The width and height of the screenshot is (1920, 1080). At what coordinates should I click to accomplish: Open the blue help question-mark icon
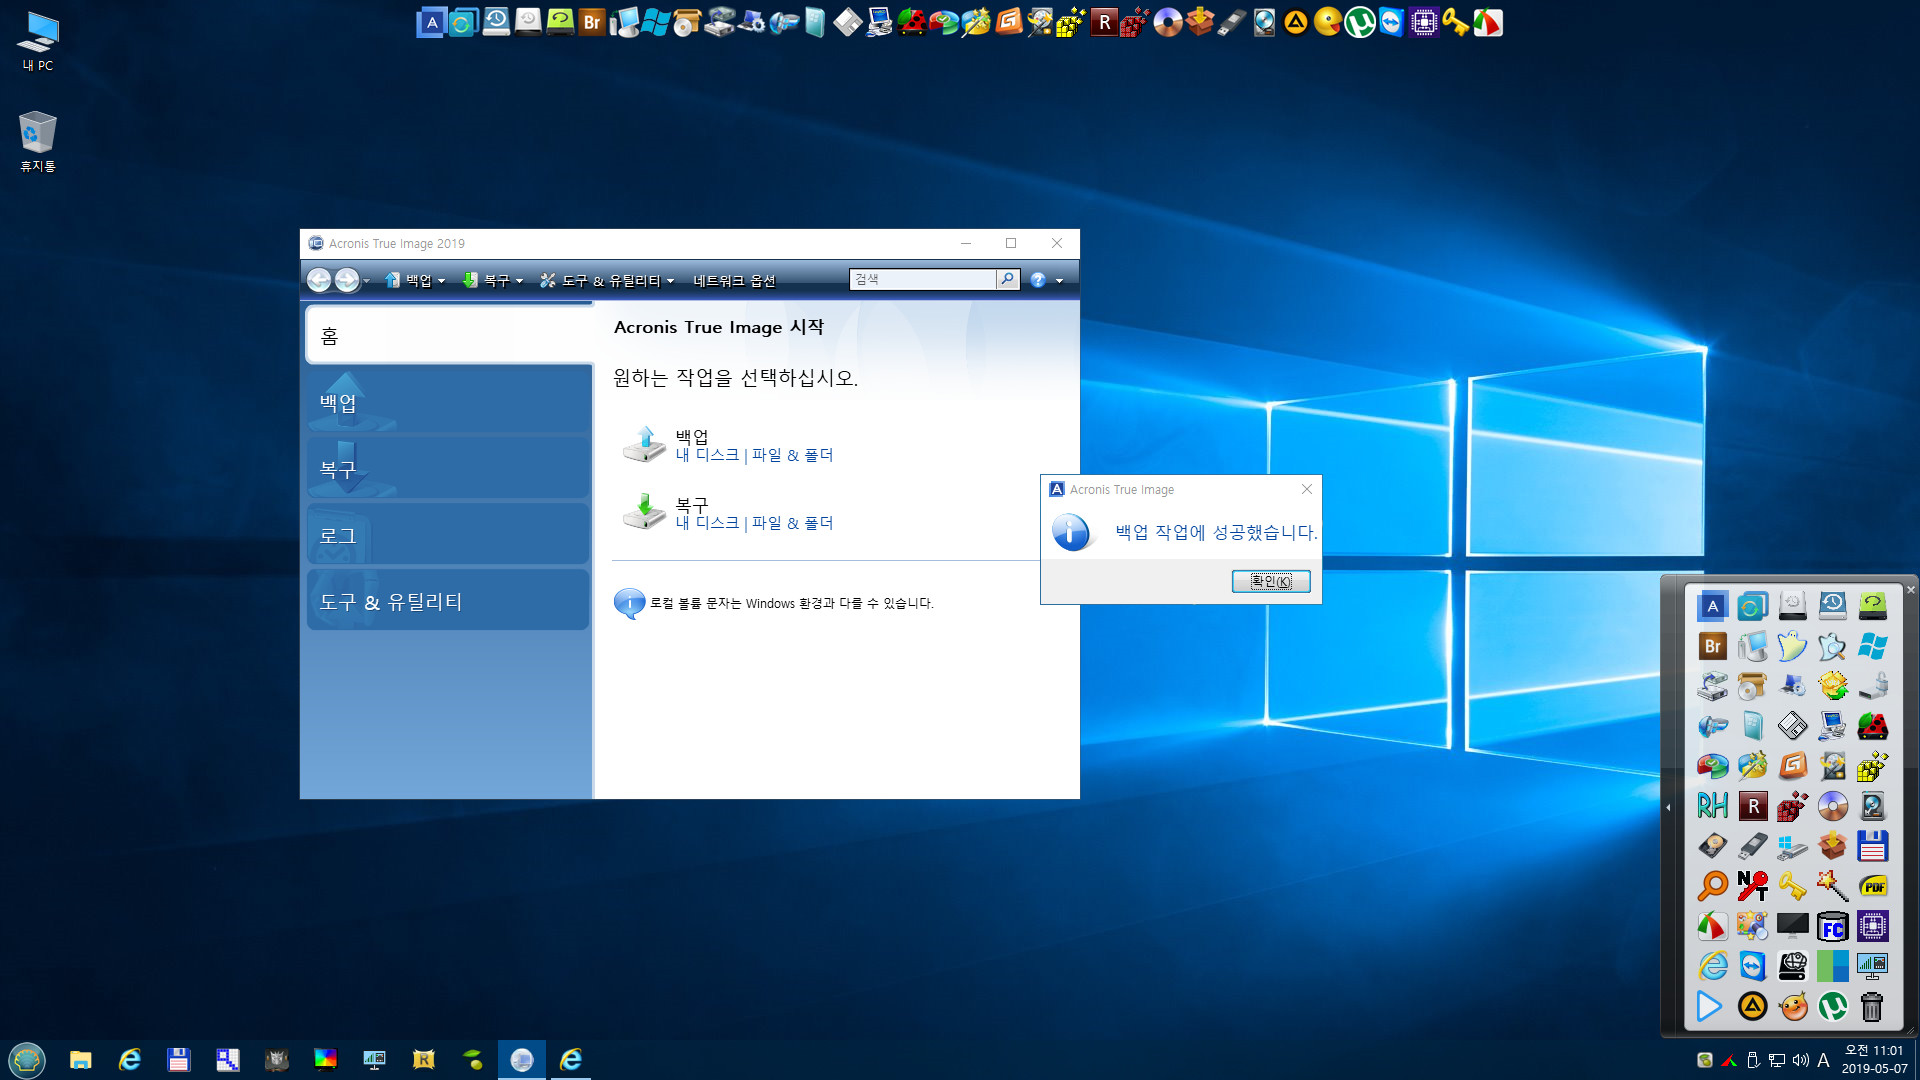click(1038, 280)
